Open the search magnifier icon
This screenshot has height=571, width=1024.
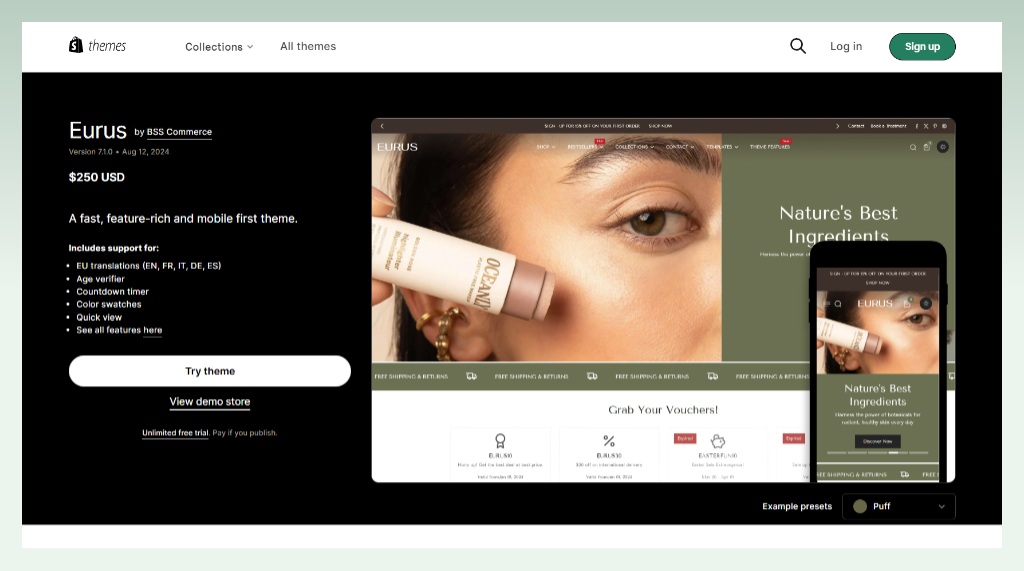click(797, 46)
